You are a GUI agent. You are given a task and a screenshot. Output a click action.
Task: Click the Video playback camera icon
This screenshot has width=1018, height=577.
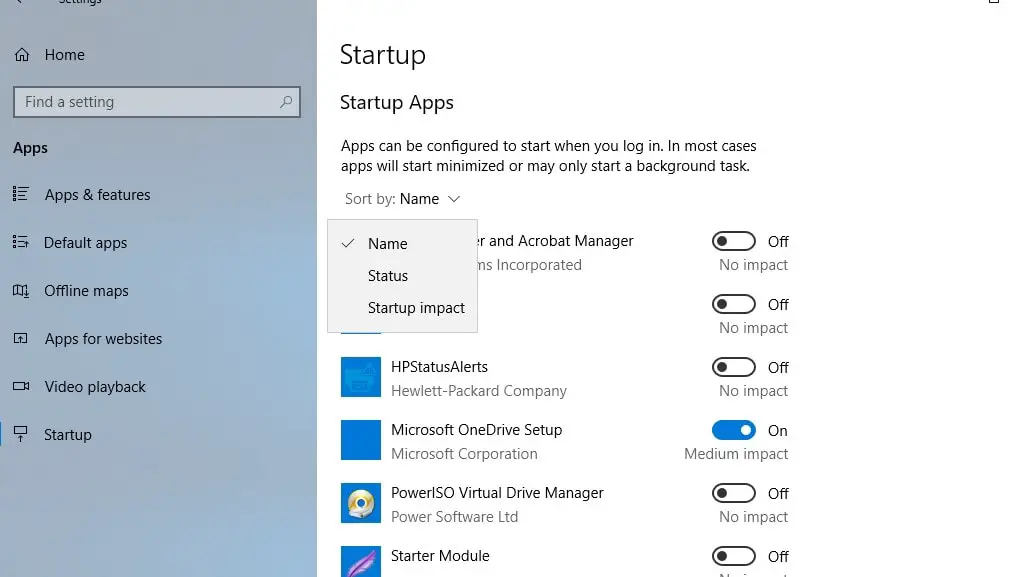click(x=21, y=386)
